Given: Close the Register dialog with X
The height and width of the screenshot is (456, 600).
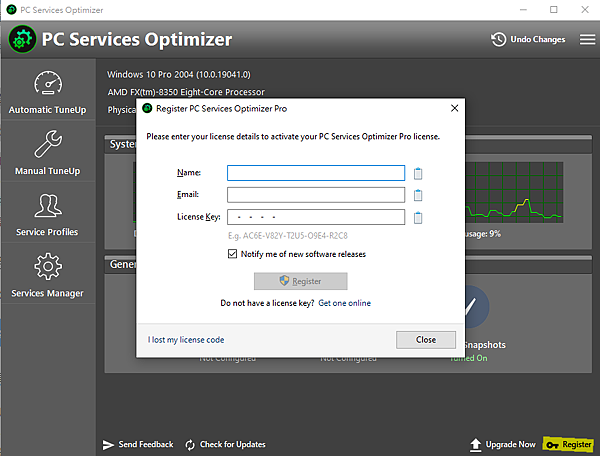Looking at the screenshot, I should click(455, 108).
